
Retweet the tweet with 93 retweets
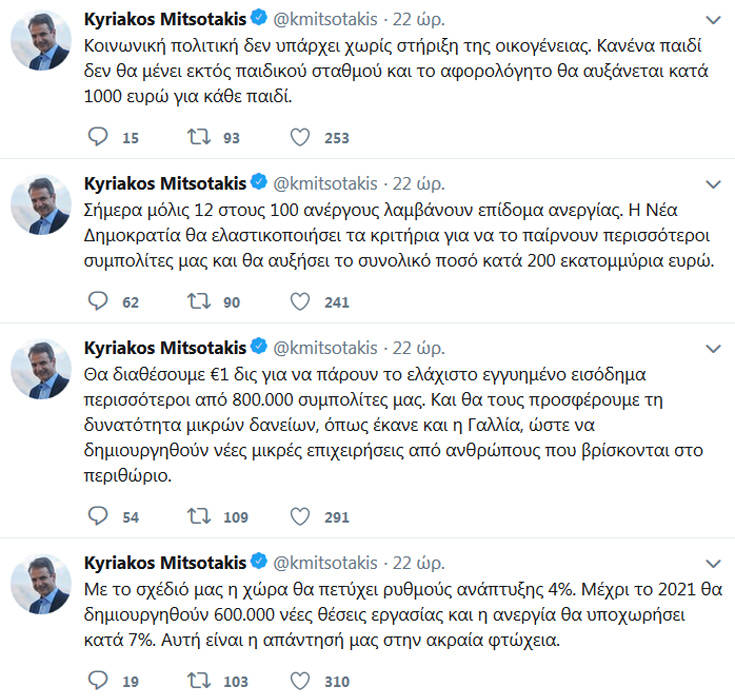click(x=198, y=138)
